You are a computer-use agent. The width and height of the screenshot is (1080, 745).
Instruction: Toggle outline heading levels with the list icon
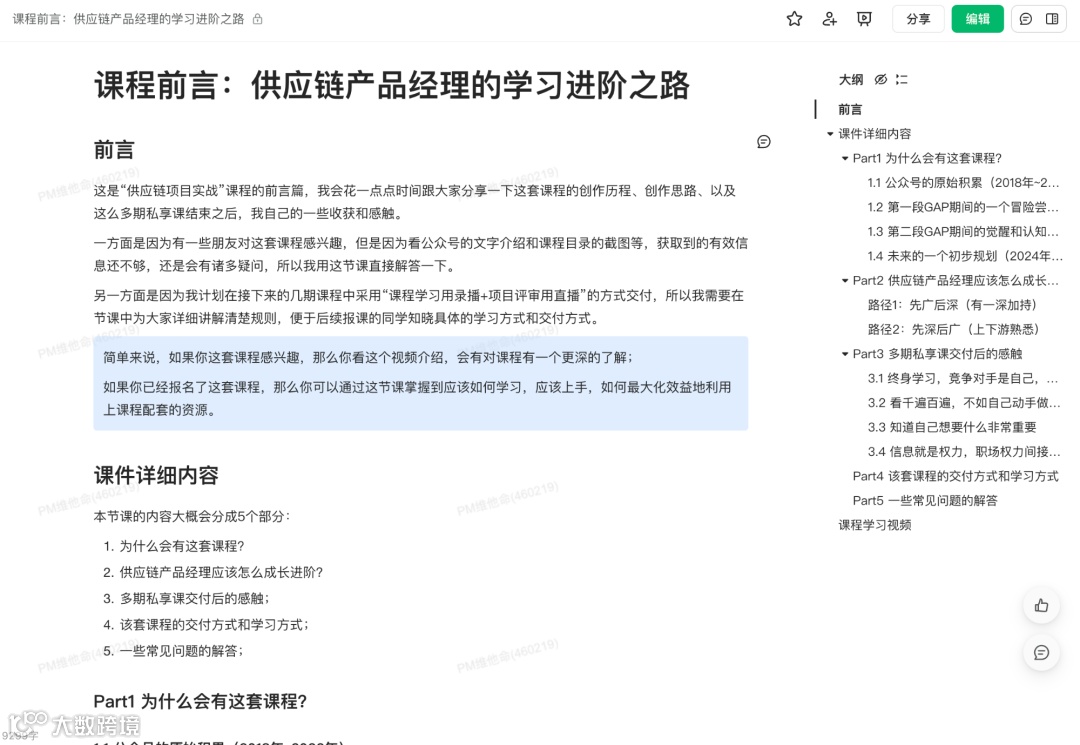tap(901, 79)
